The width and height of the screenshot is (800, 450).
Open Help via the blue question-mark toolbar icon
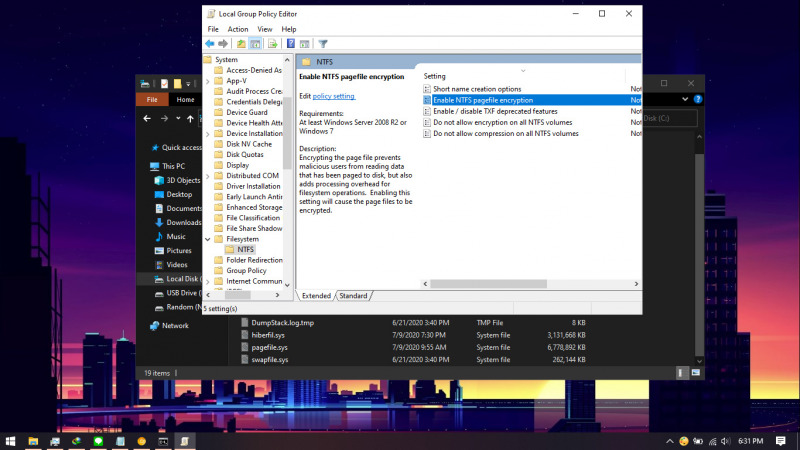click(x=290, y=44)
